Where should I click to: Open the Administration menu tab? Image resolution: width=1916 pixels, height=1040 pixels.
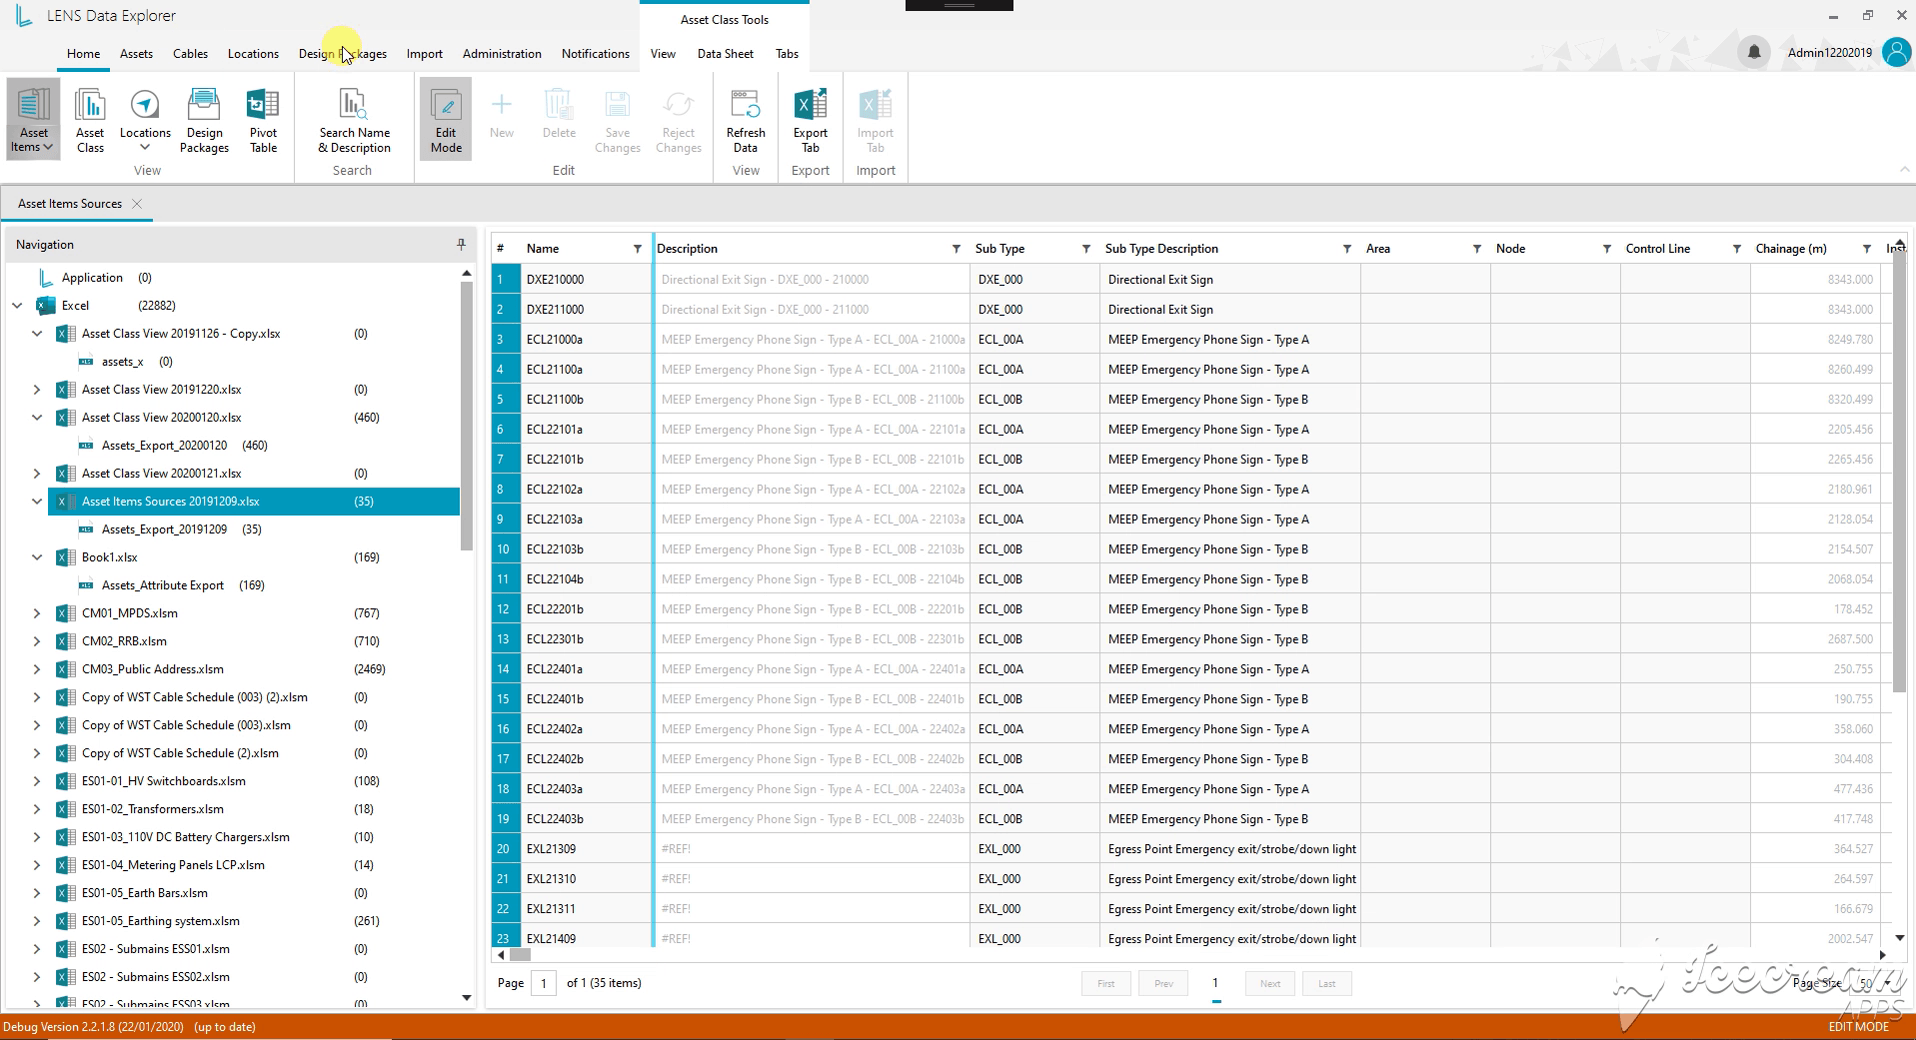[x=502, y=54]
